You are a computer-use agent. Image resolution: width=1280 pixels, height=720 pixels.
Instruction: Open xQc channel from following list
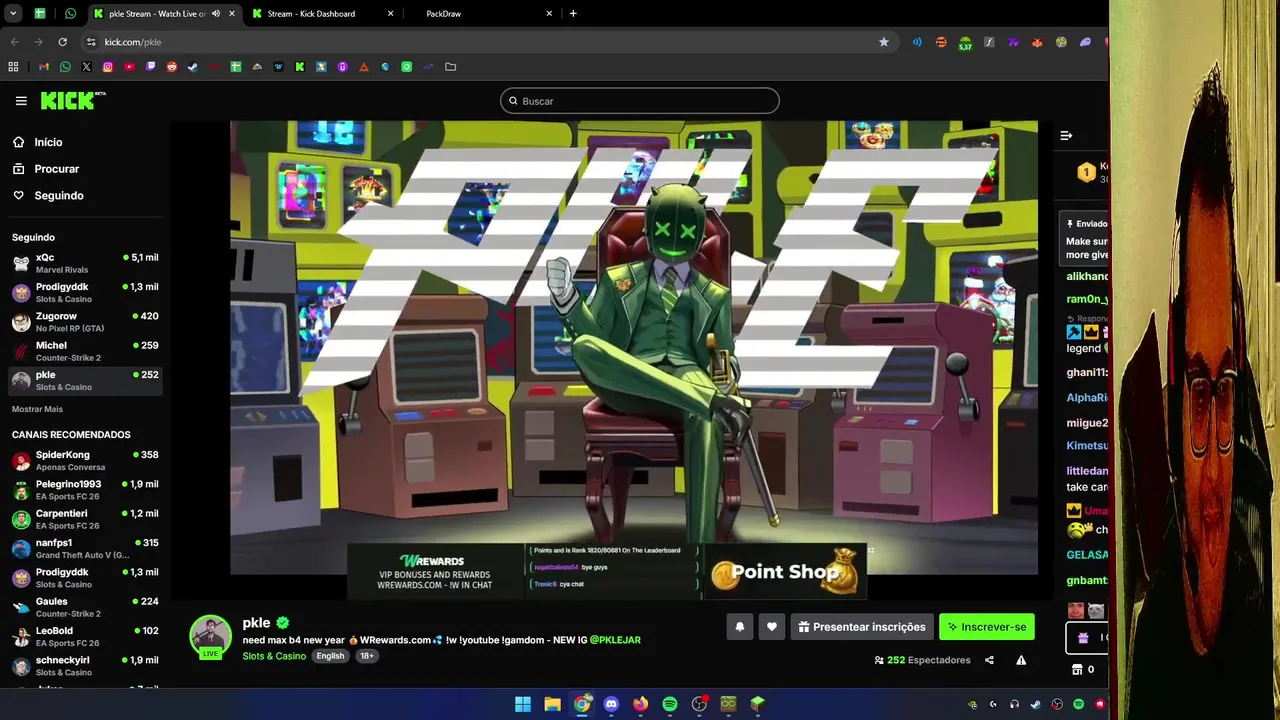pos(85,263)
